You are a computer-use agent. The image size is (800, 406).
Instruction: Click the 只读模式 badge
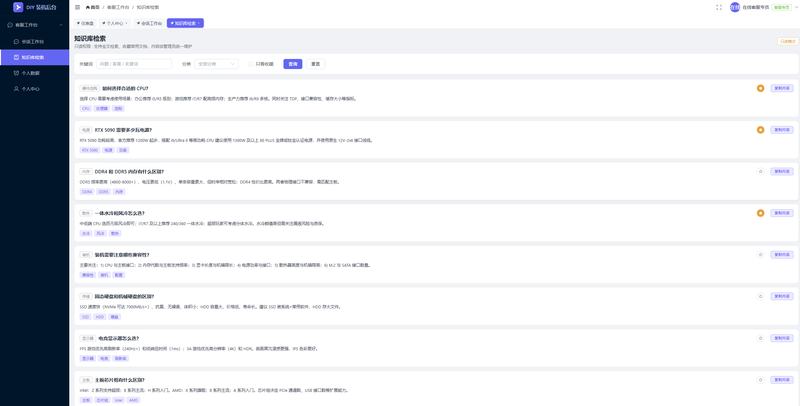788,41
